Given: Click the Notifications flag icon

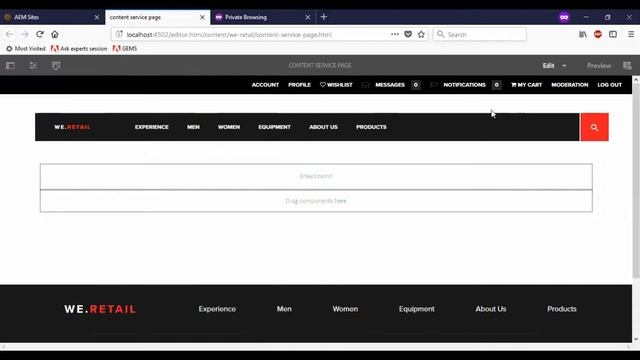Looking at the screenshot, I should (434, 85).
